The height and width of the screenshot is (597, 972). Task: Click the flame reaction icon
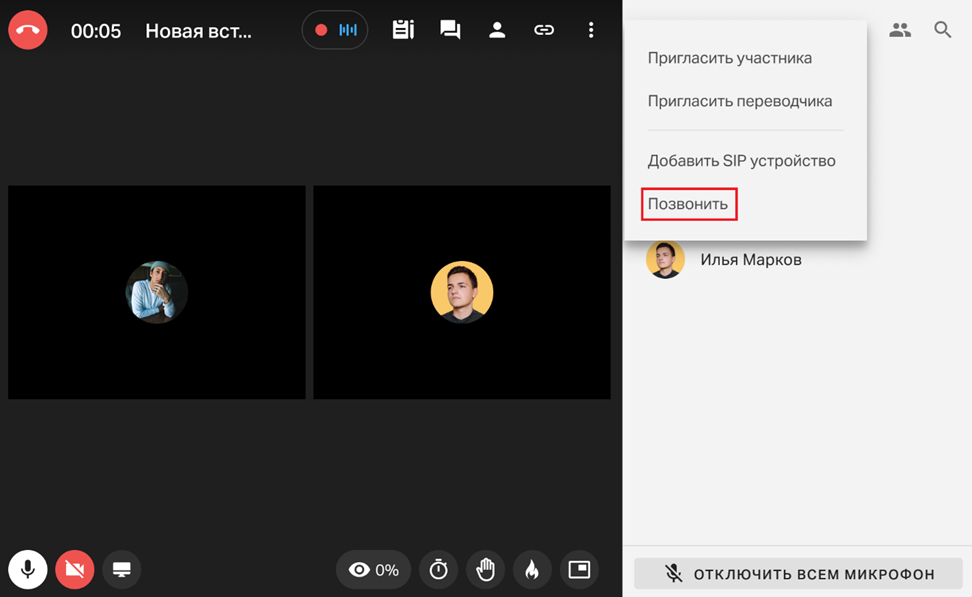coord(532,570)
